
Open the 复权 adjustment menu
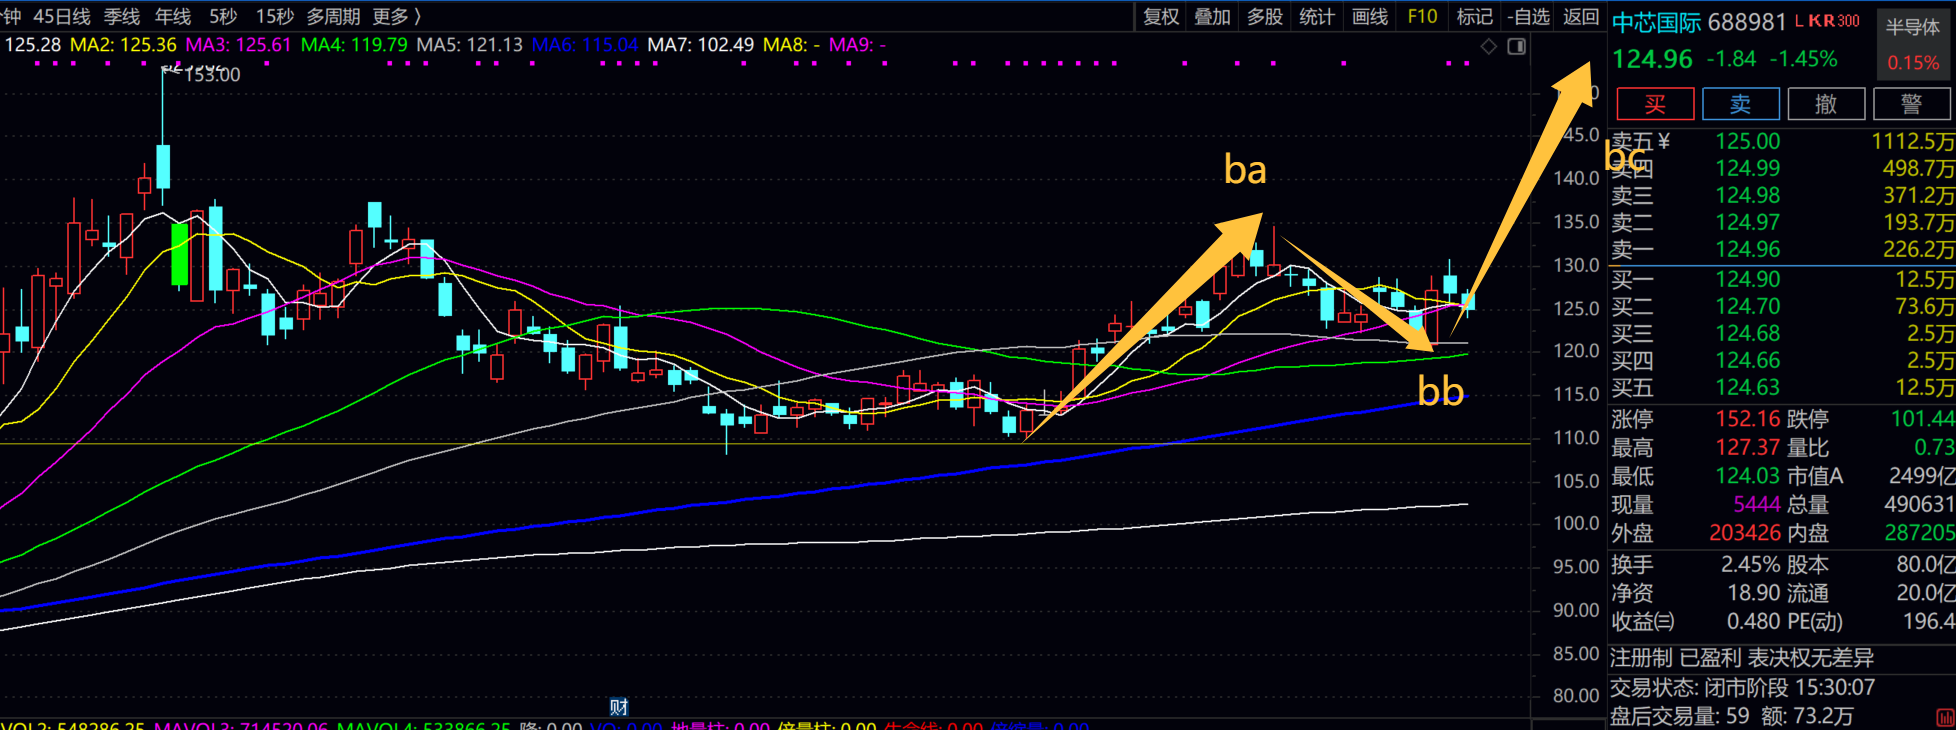point(1161,17)
